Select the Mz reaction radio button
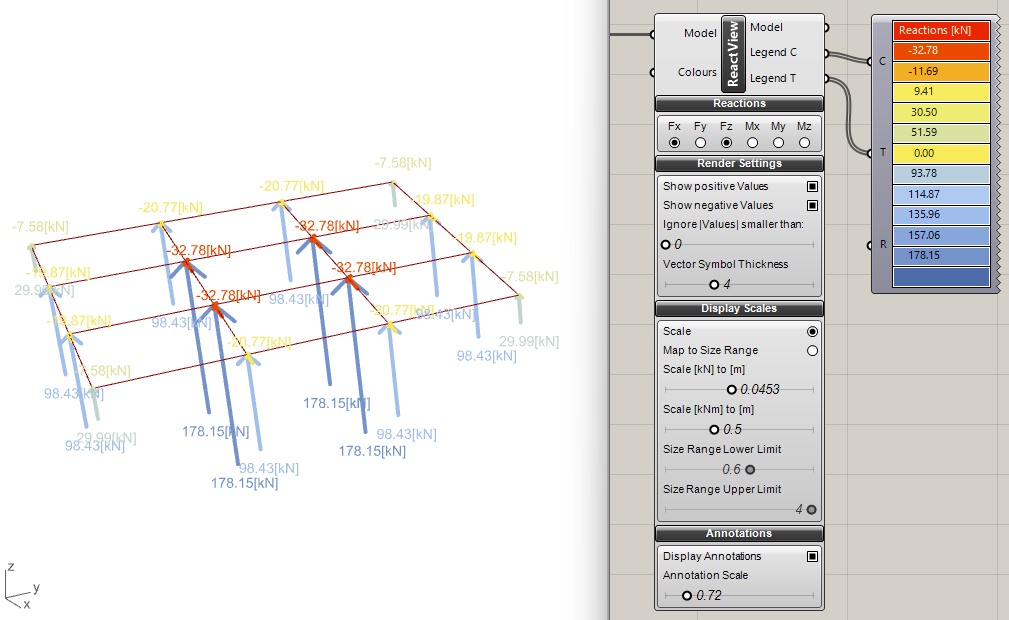 pyautogui.click(x=804, y=143)
